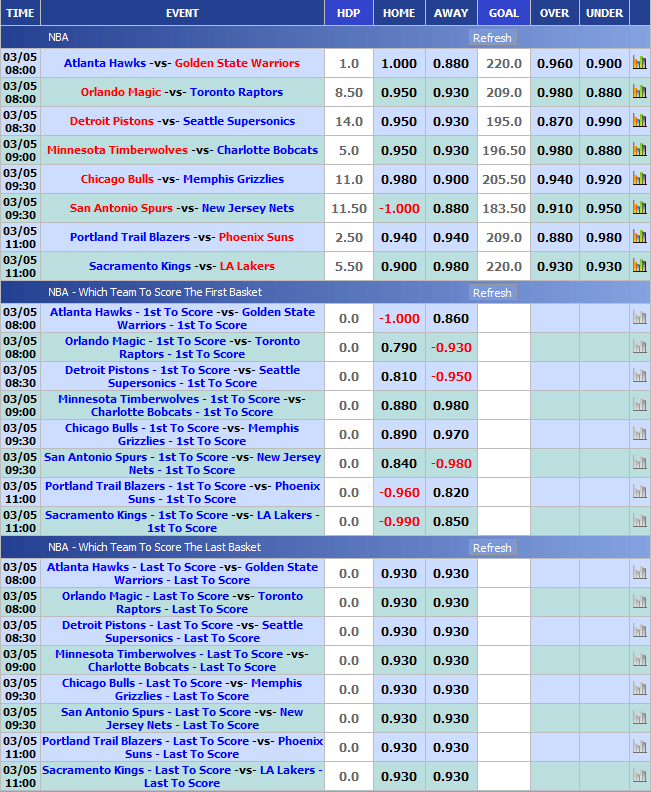Pick away odds 0.980 for LA Lakers
The image size is (651, 792).
pos(451,266)
